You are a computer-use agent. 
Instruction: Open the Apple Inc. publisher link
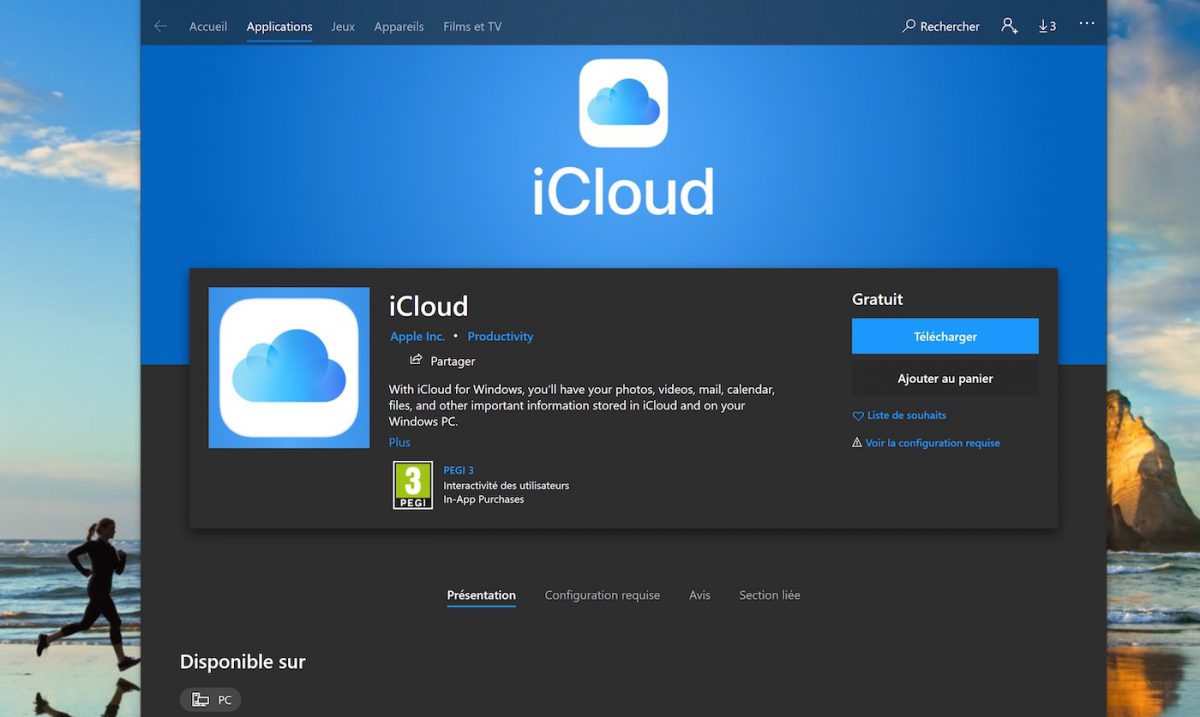point(417,337)
